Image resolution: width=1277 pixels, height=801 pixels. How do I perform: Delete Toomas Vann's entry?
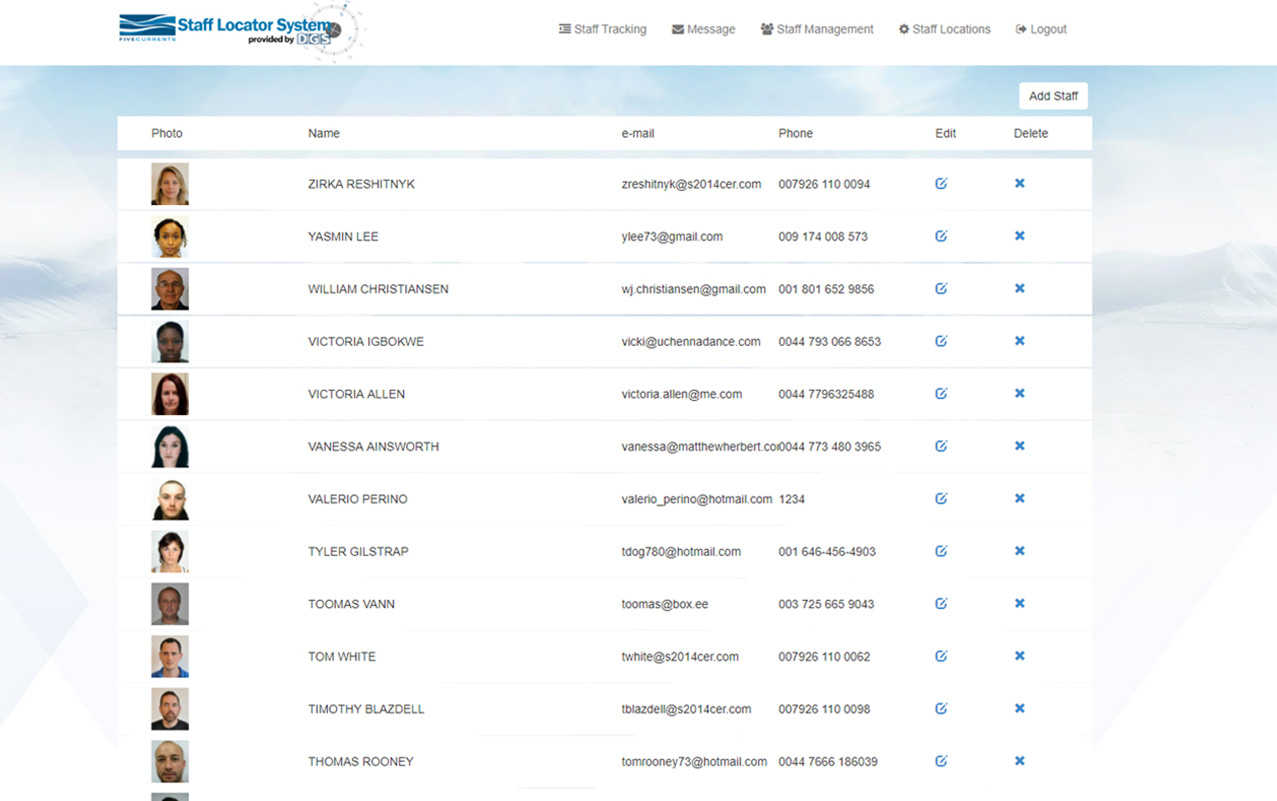pos(1020,604)
